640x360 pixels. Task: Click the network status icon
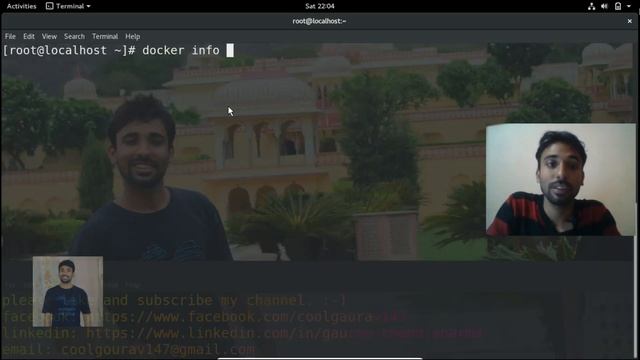591,6
